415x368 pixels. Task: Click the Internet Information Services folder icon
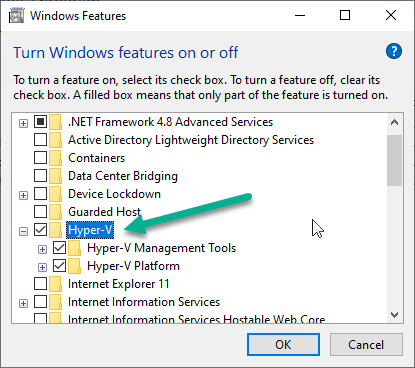click(55, 302)
